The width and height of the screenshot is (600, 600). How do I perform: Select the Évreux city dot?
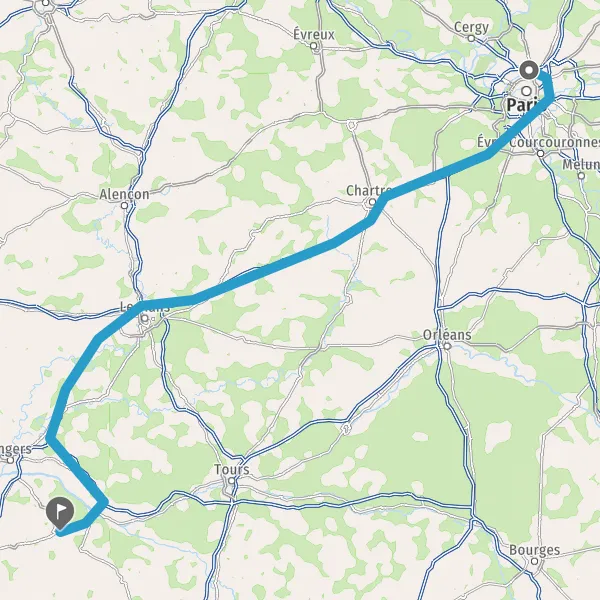[314, 46]
